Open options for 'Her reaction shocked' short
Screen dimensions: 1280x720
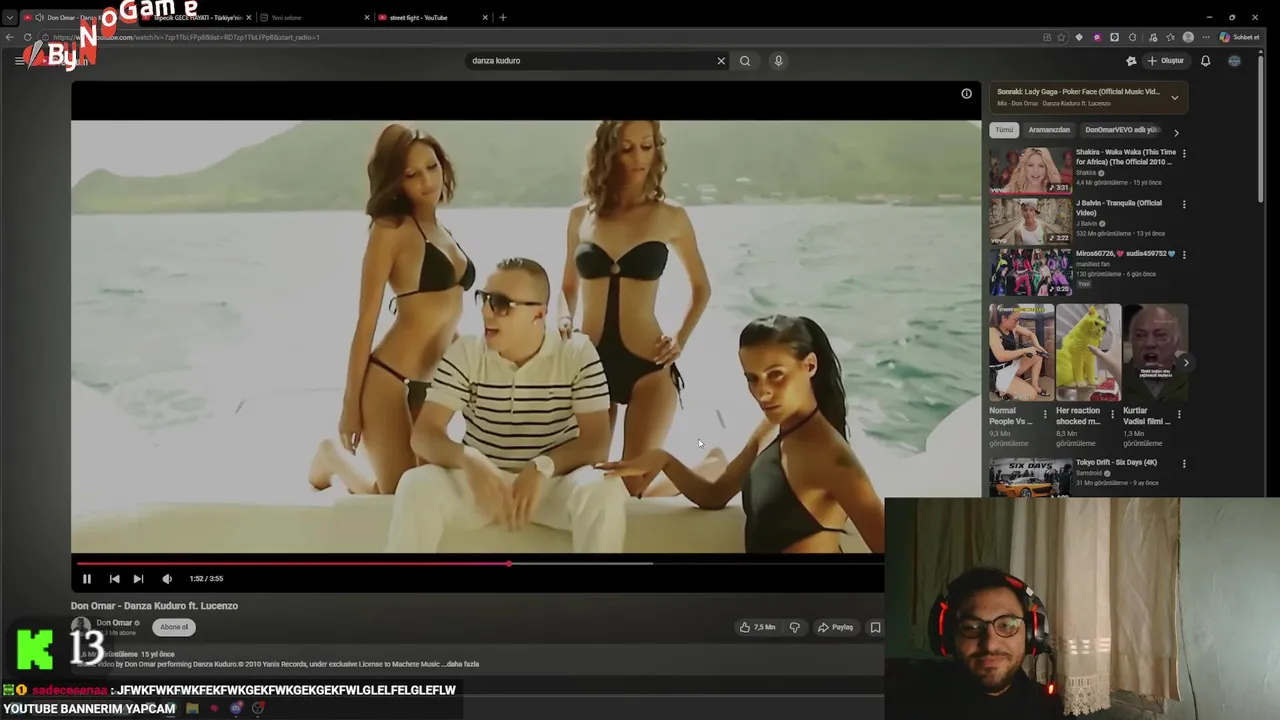pyautogui.click(x=1112, y=414)
